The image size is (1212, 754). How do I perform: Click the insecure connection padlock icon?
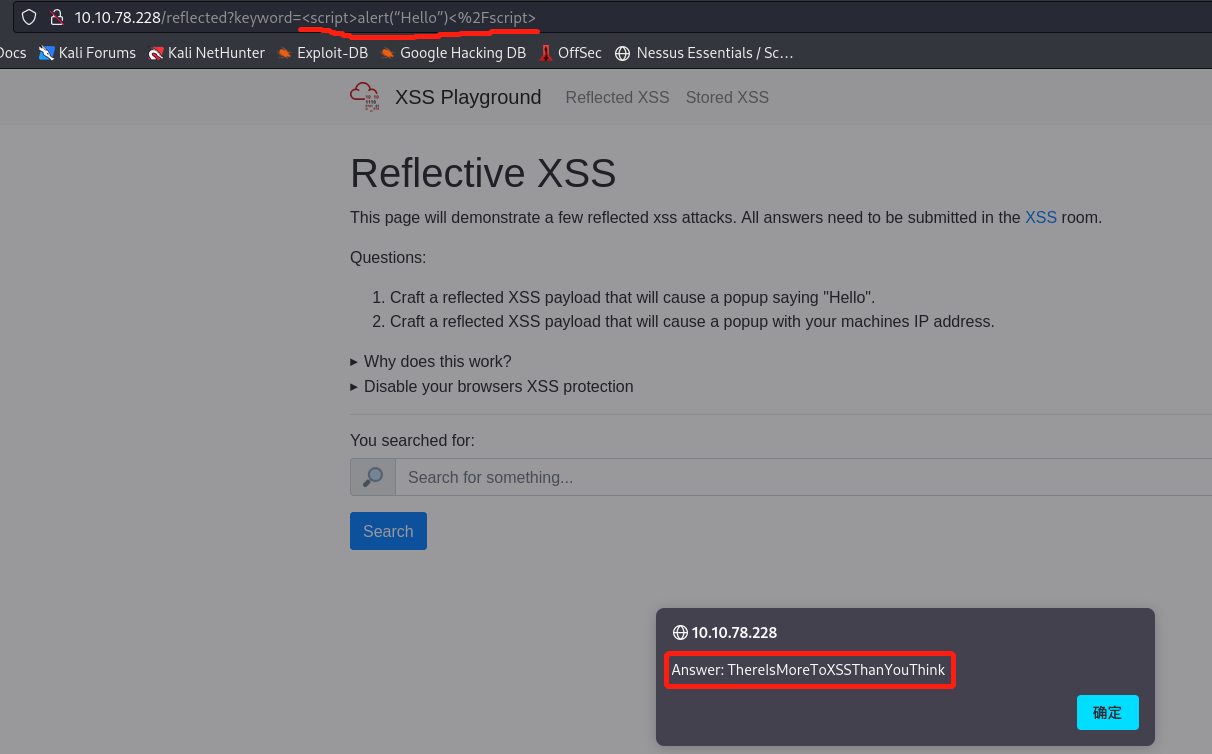coord(57,17)
